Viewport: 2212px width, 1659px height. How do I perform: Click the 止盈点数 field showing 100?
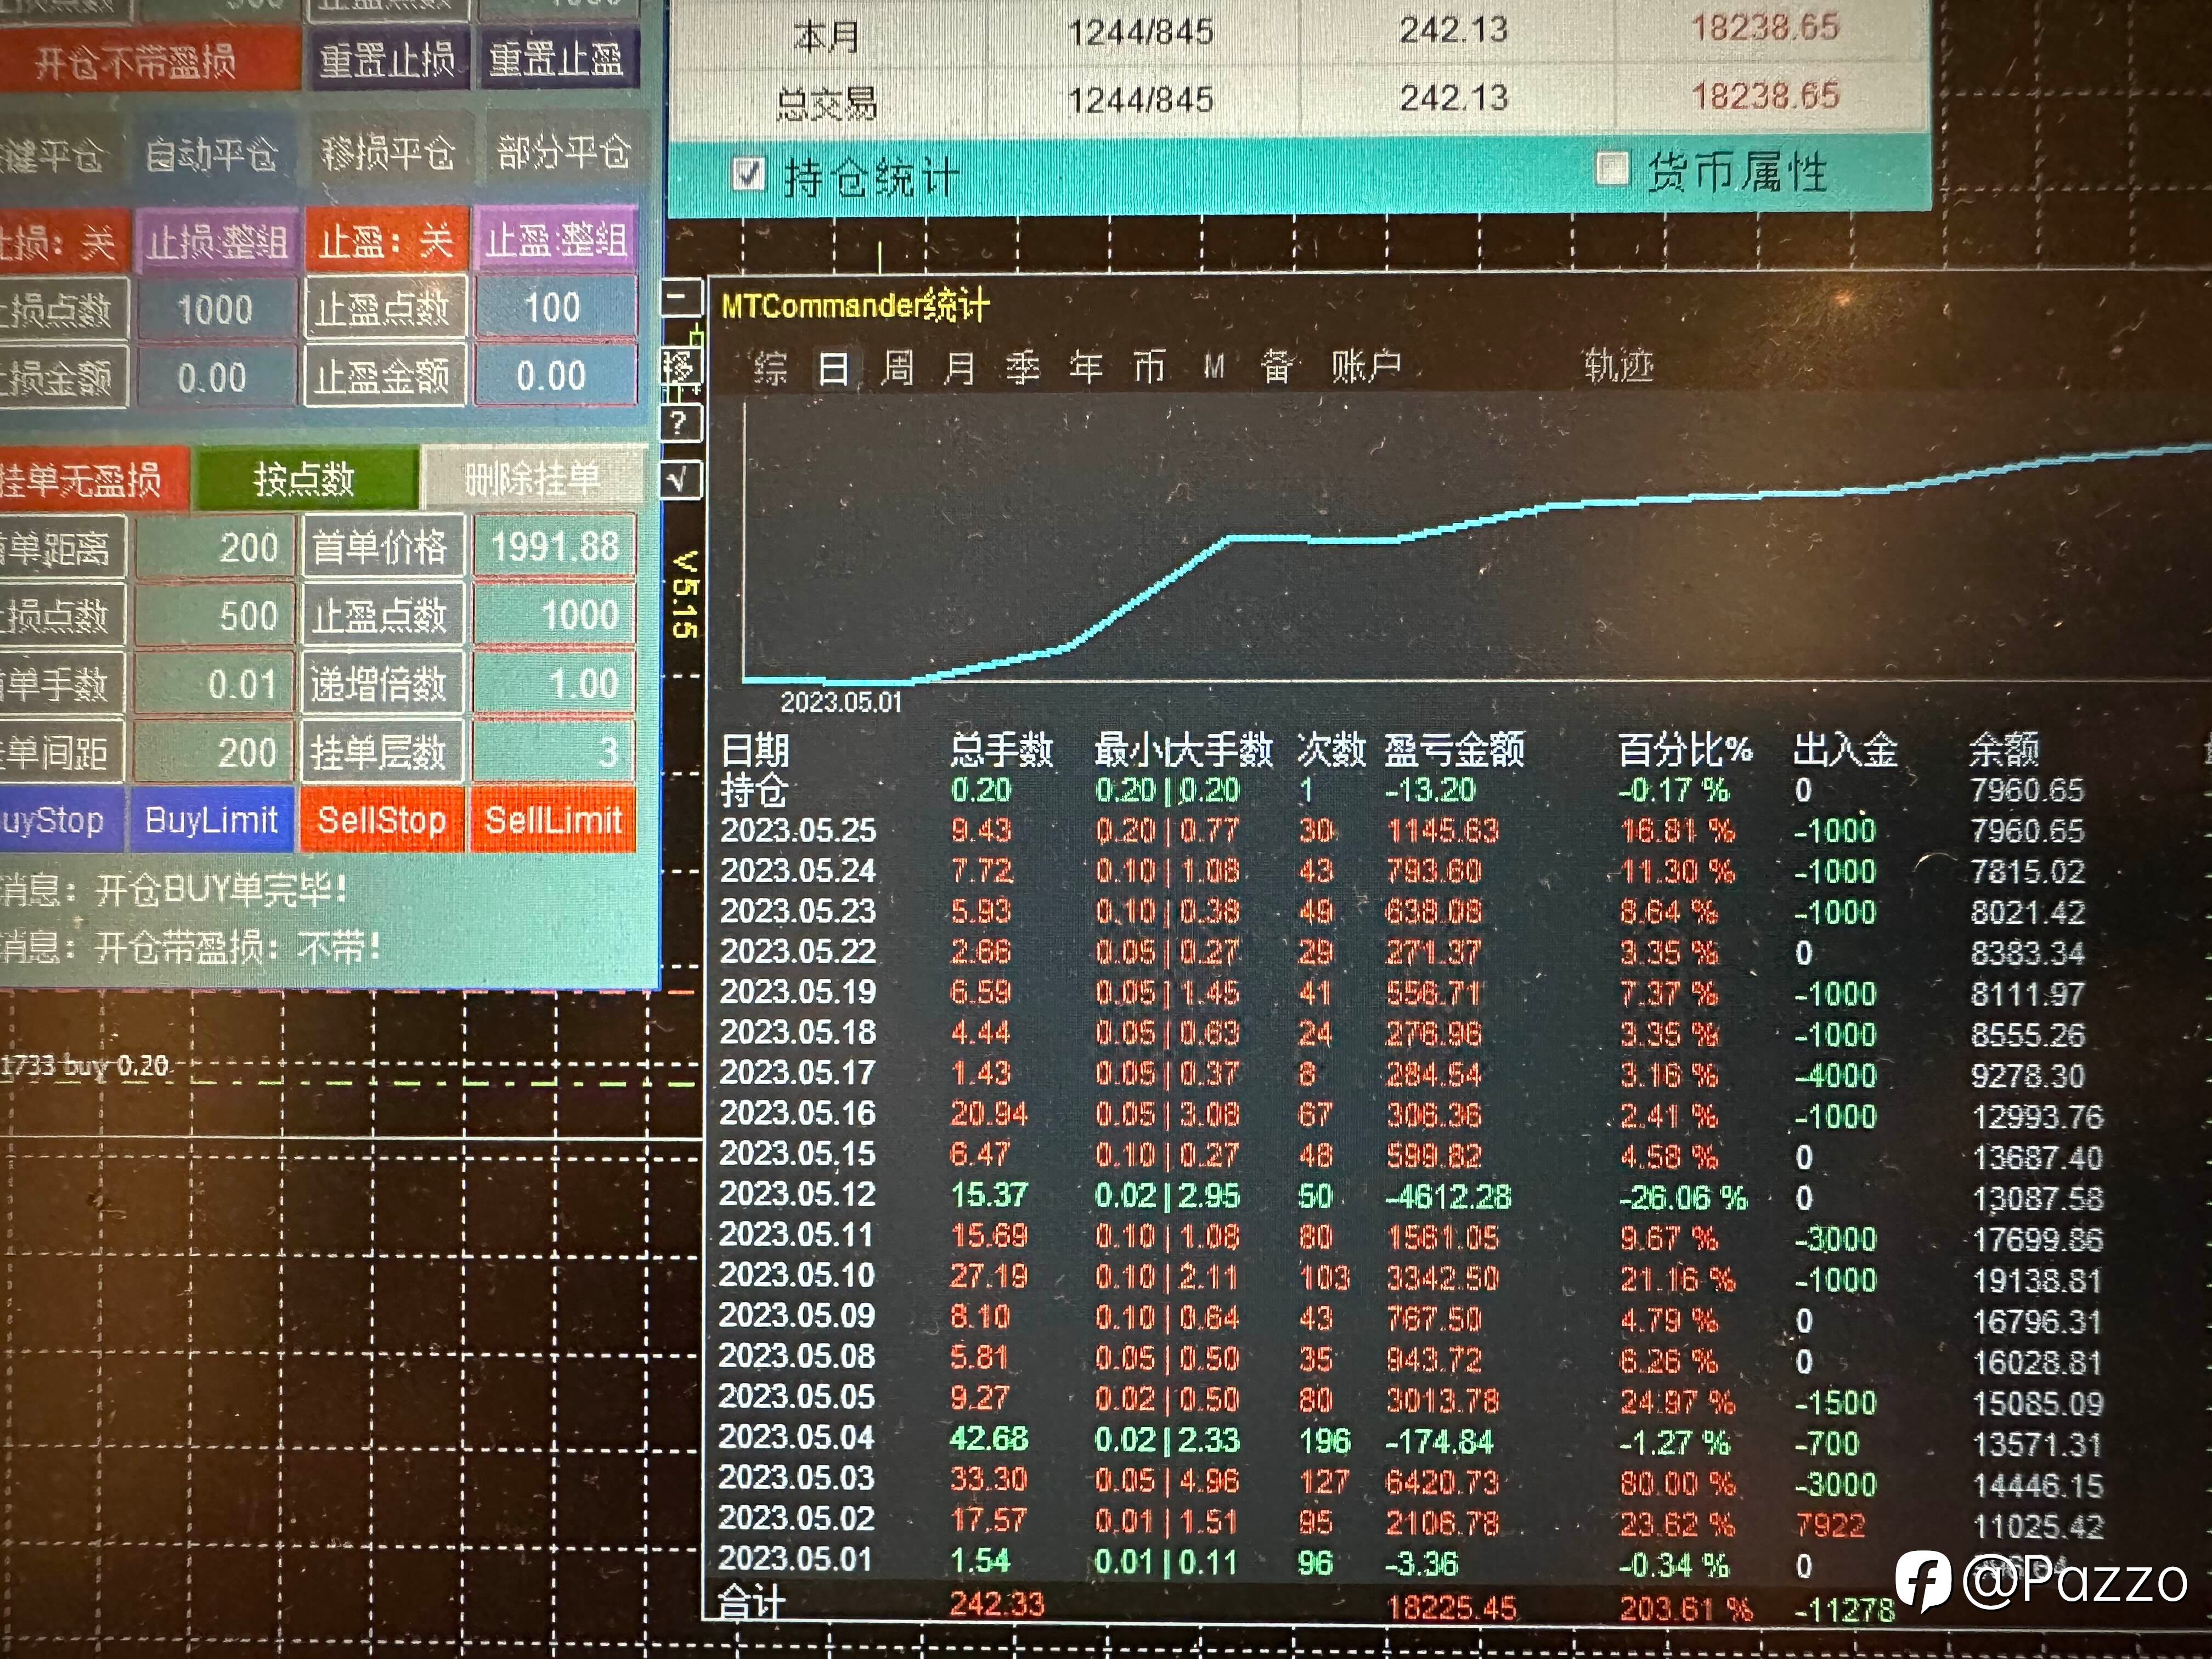[x=555, y=307]
